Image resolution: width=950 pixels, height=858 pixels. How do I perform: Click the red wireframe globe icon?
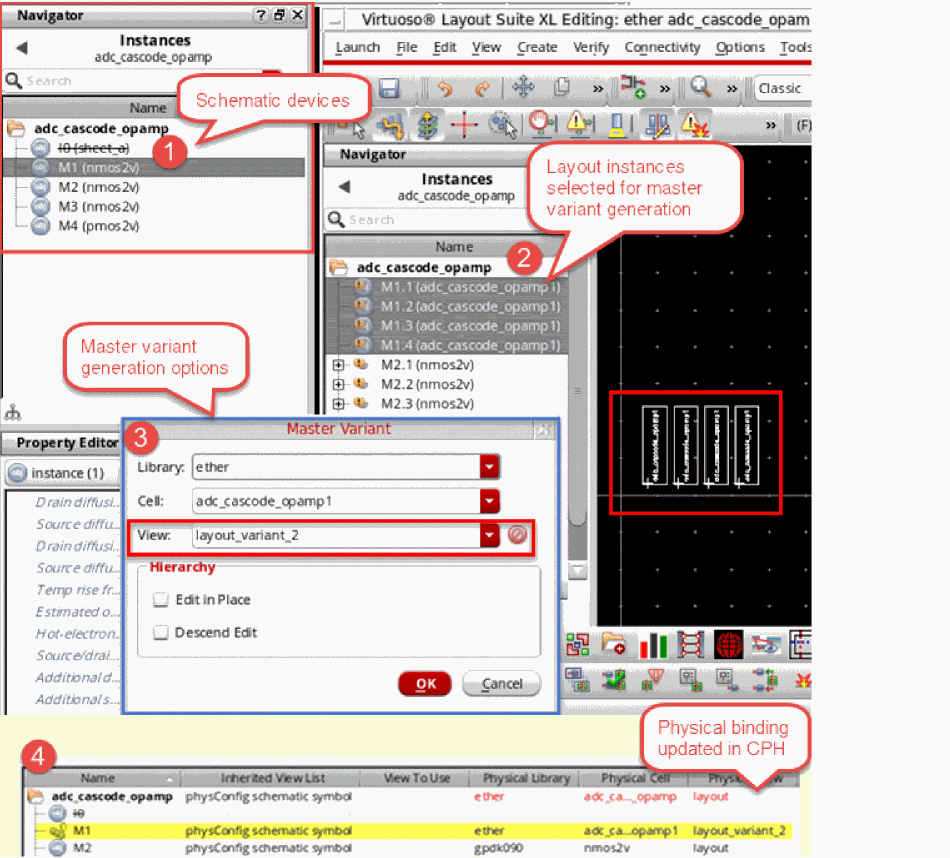(728, 645)
